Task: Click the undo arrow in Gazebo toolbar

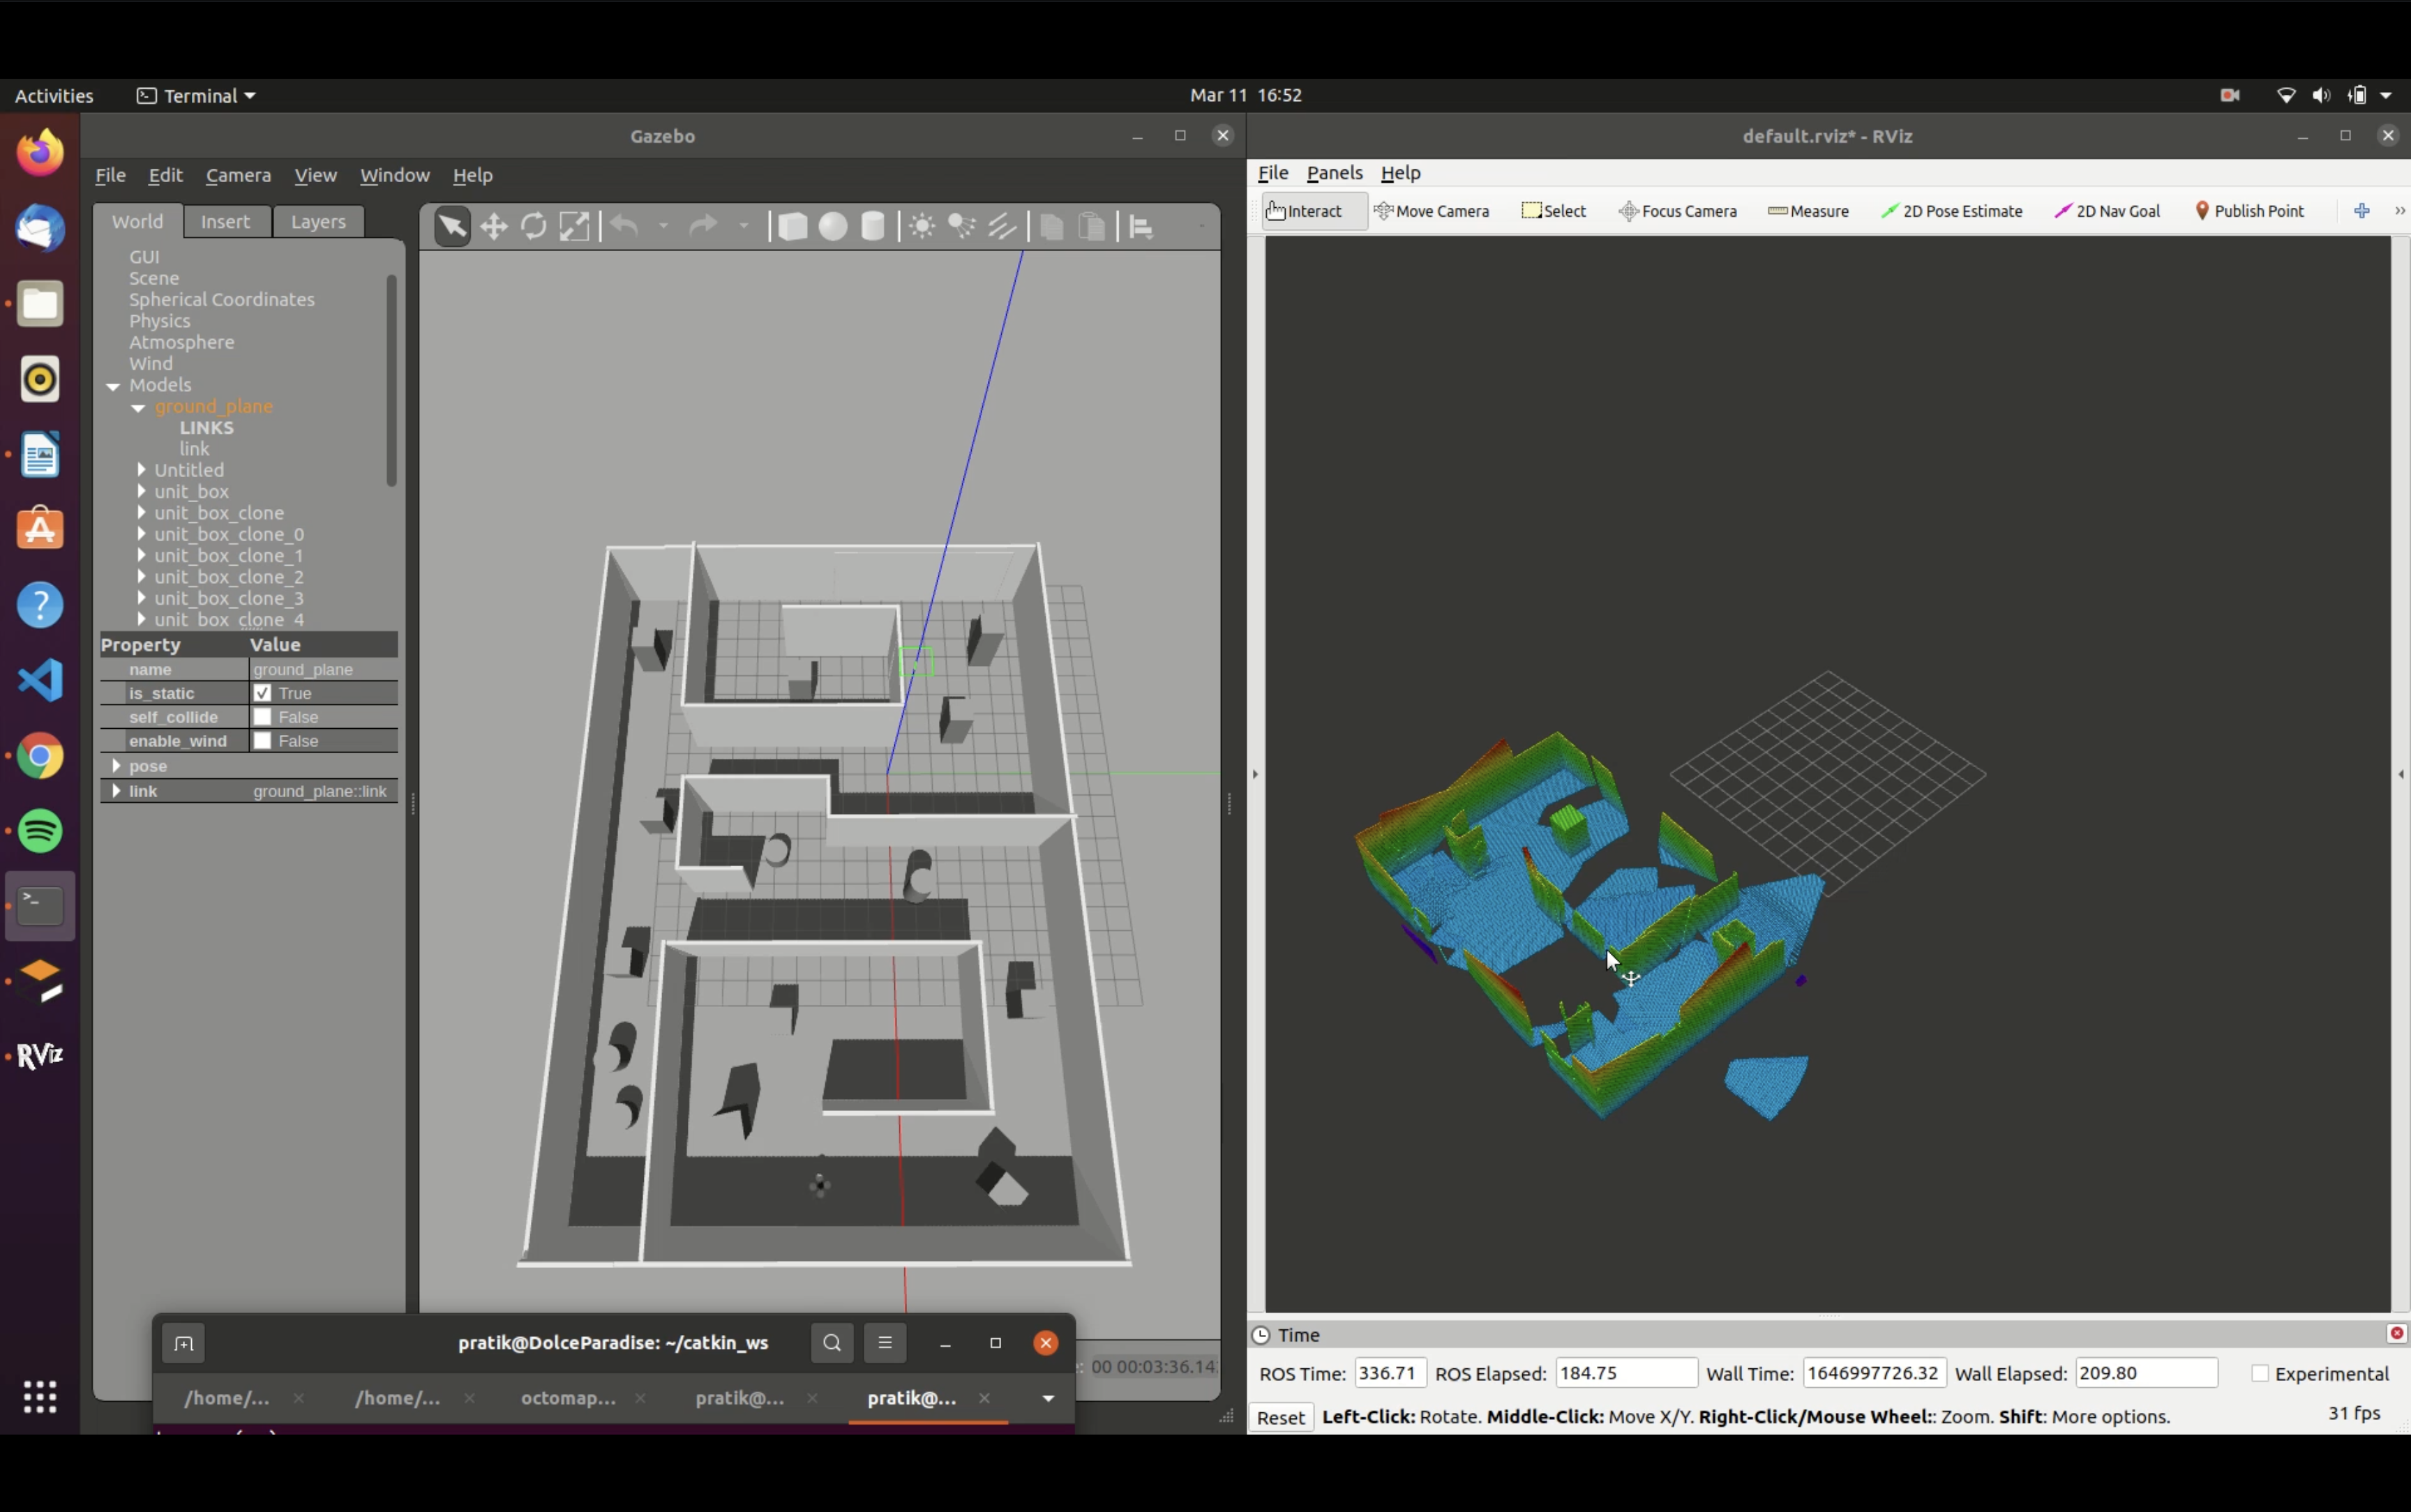Action: coord(625,227)
